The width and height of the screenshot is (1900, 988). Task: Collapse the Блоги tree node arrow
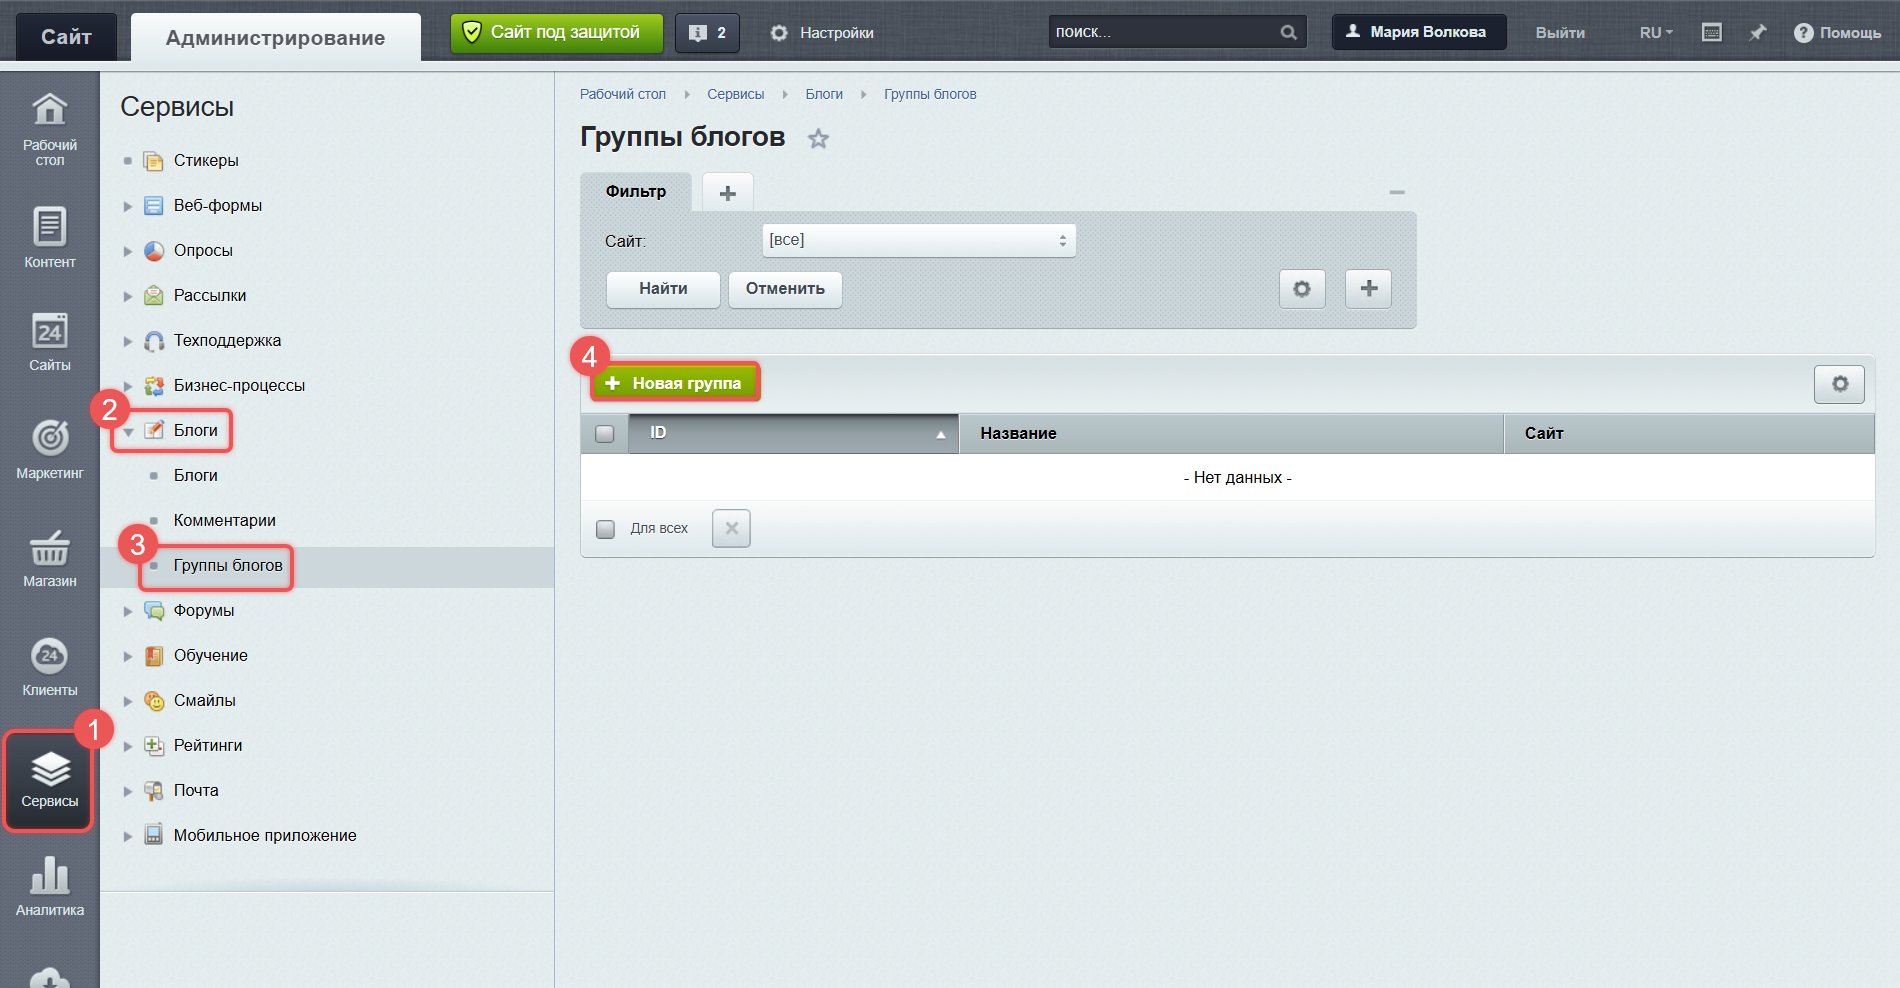coord(128,432)
